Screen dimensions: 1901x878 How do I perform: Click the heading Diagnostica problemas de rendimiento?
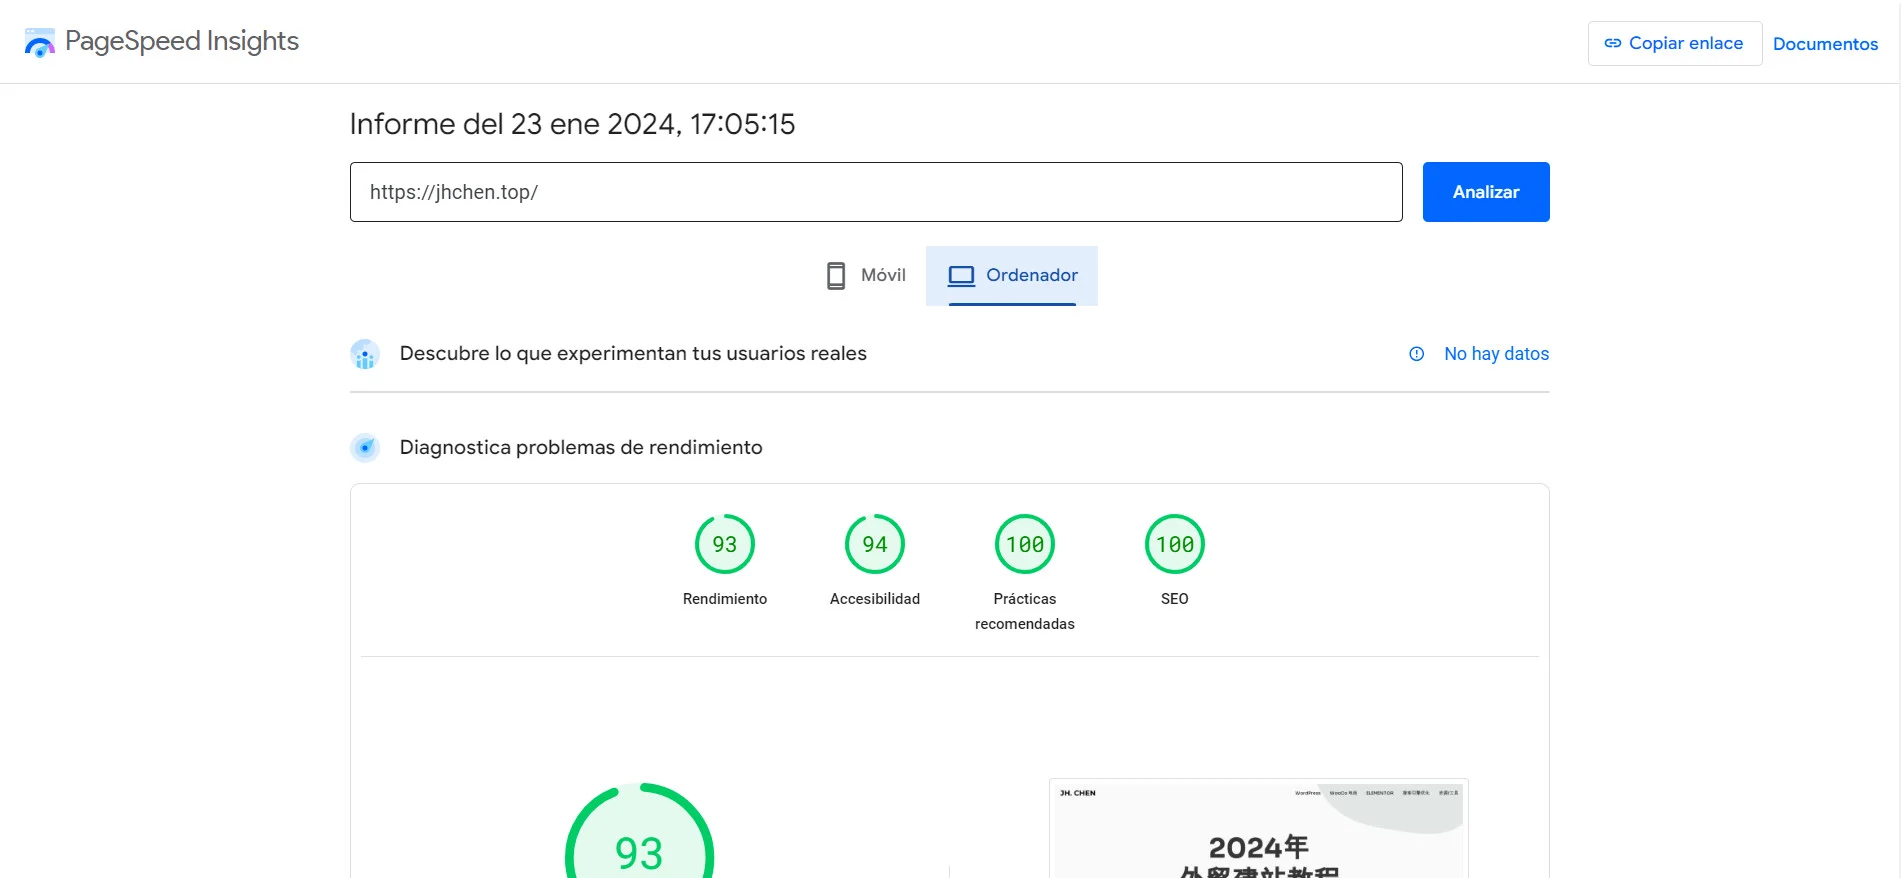tap(581, 448)
